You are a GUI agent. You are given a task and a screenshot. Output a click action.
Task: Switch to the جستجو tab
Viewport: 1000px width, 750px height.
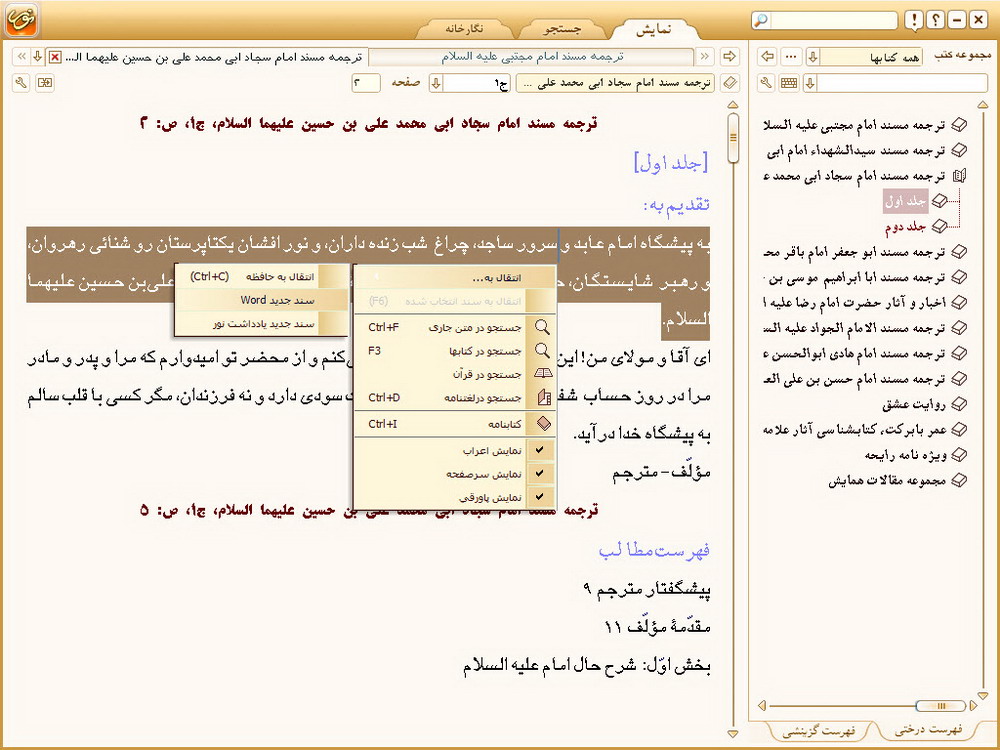562,29
